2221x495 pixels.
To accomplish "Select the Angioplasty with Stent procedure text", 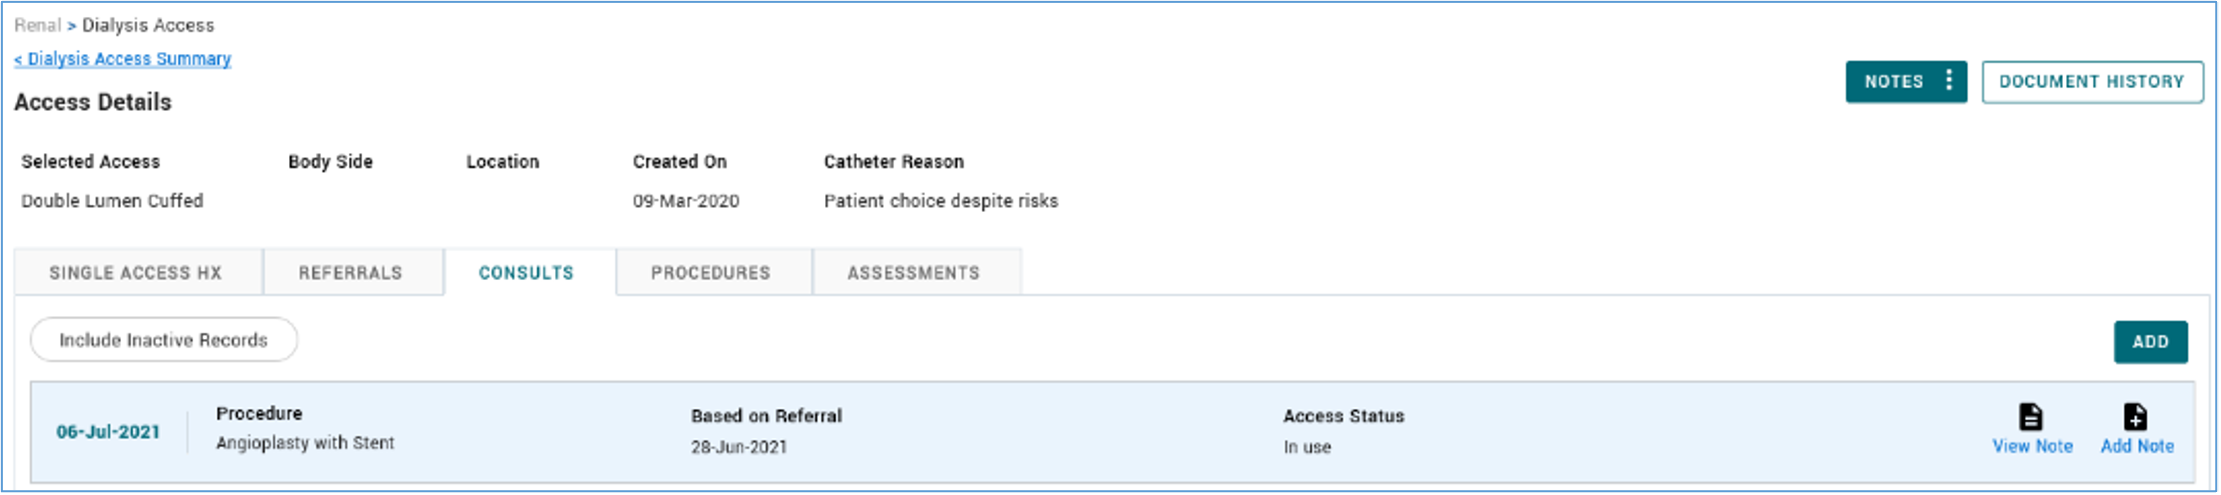I will tap(305, 443).
